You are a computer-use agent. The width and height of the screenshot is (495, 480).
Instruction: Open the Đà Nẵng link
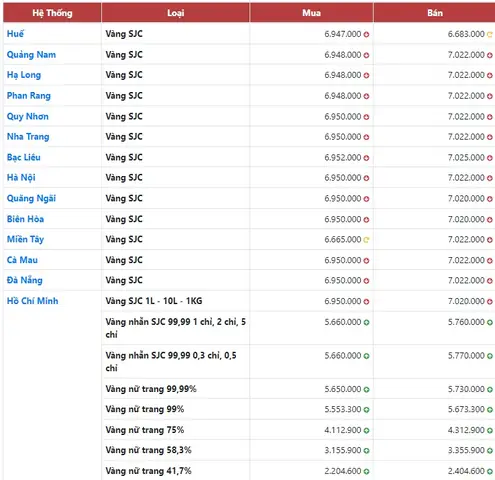tap(25, 280)
